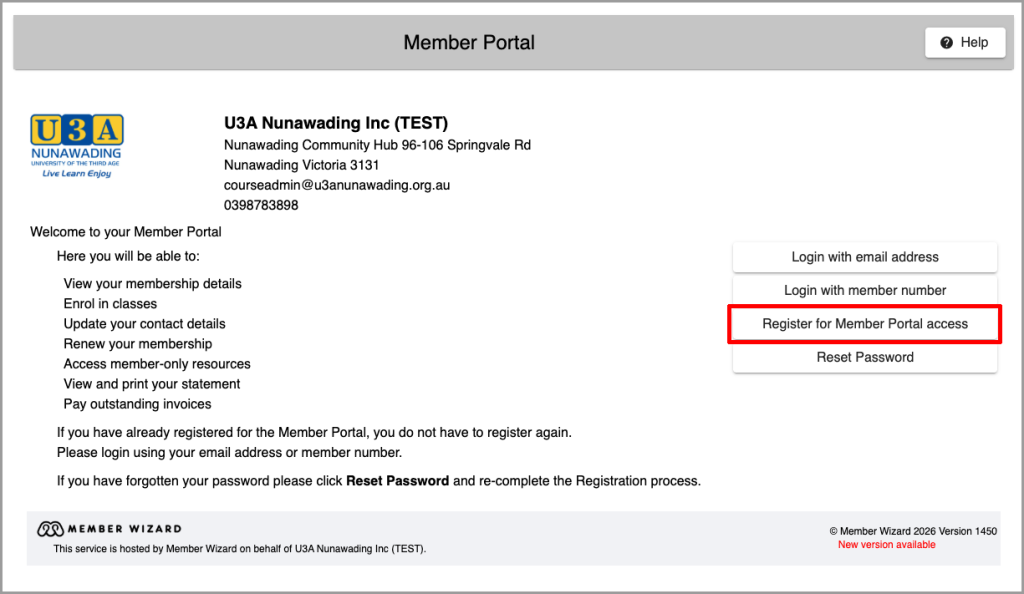1024x594 pixels.
Task: Click the New version available link
Action: click(x=886, y=544)
